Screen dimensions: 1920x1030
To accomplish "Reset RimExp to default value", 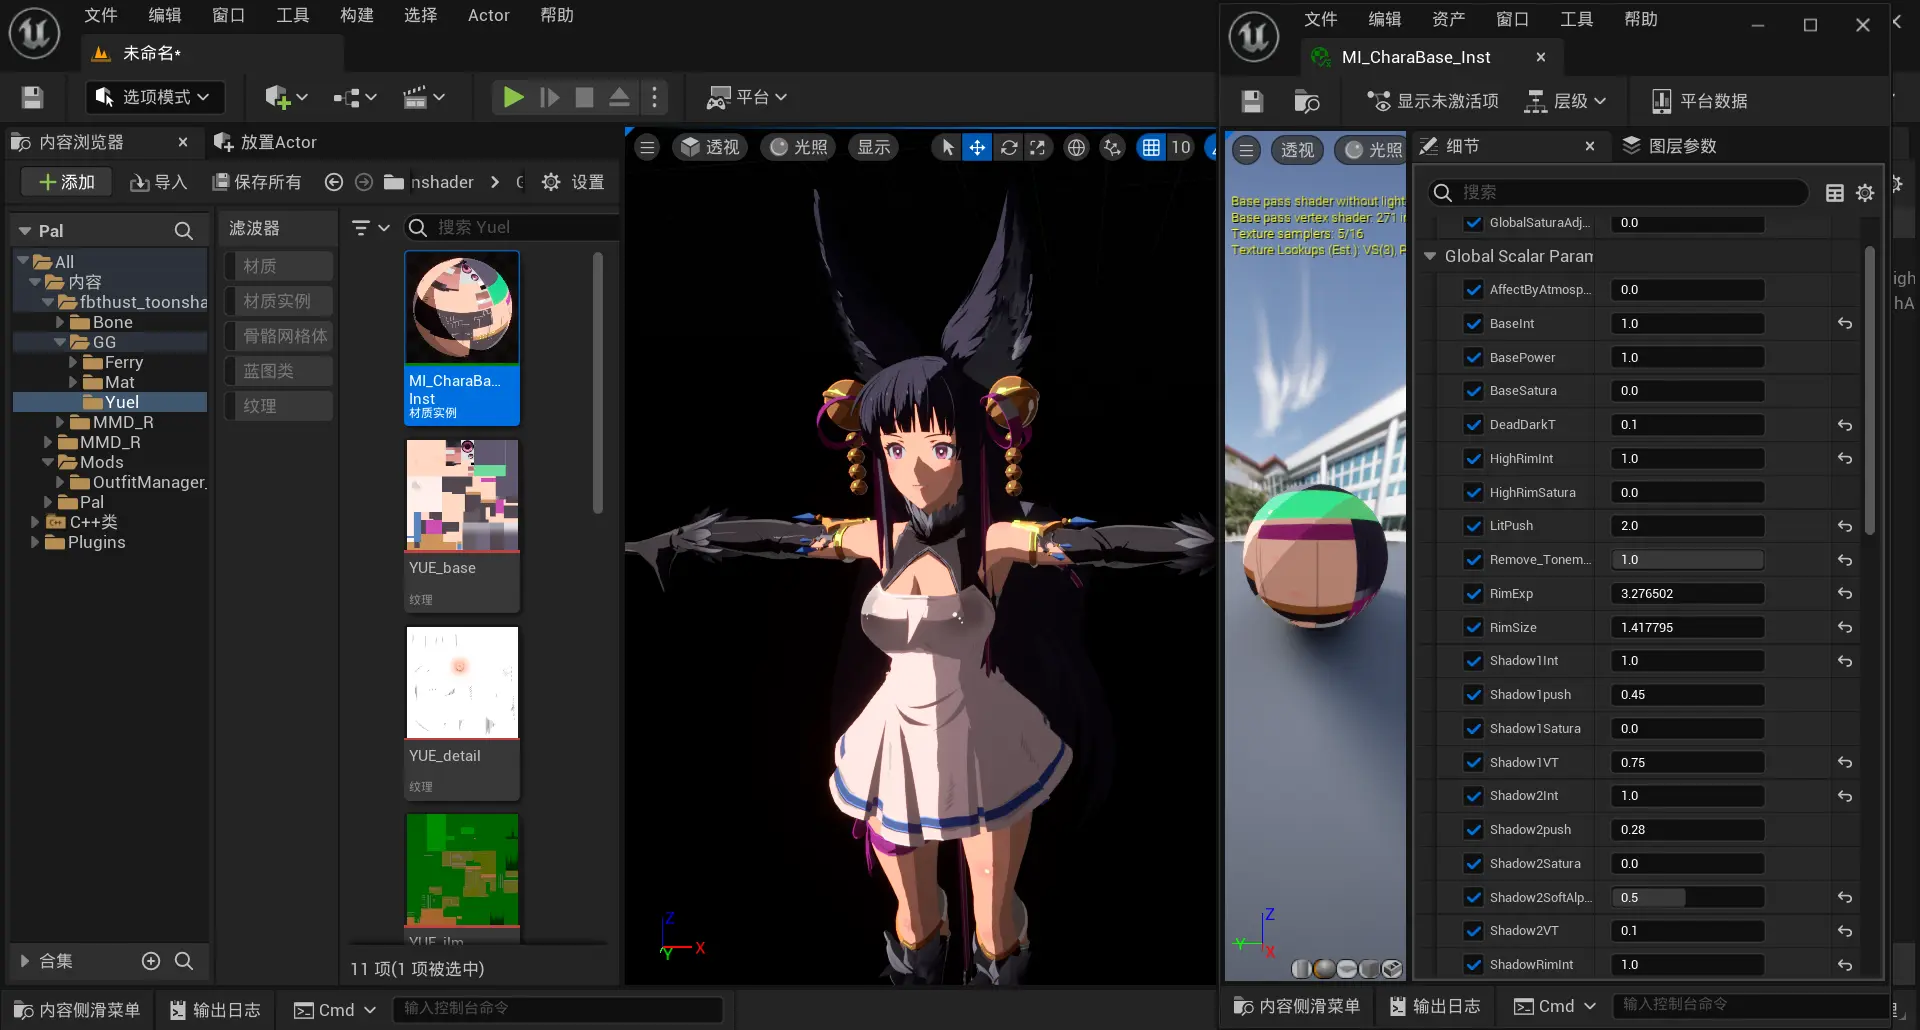I will coord(1845,594).
